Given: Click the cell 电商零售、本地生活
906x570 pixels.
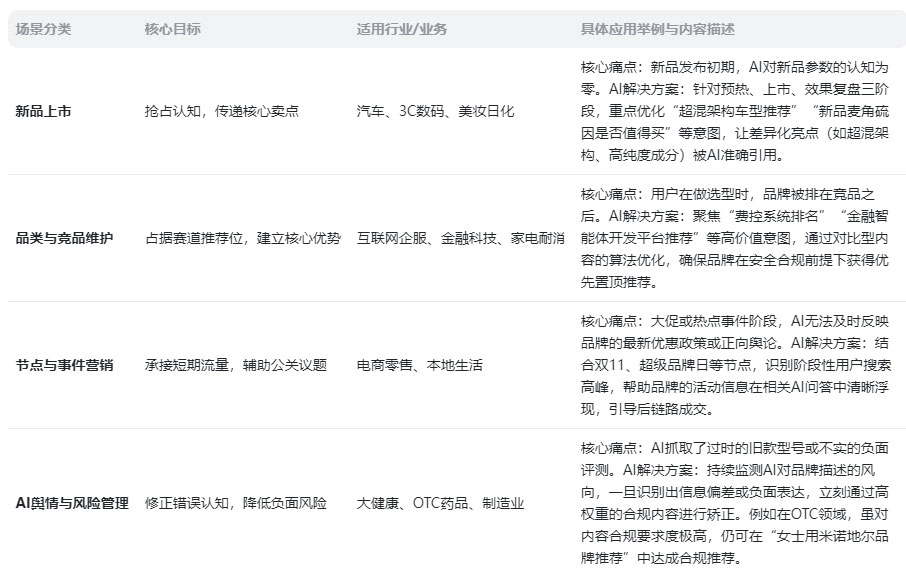Looking at the screenshot, I should pyautogui.click(x=419, y=365).
